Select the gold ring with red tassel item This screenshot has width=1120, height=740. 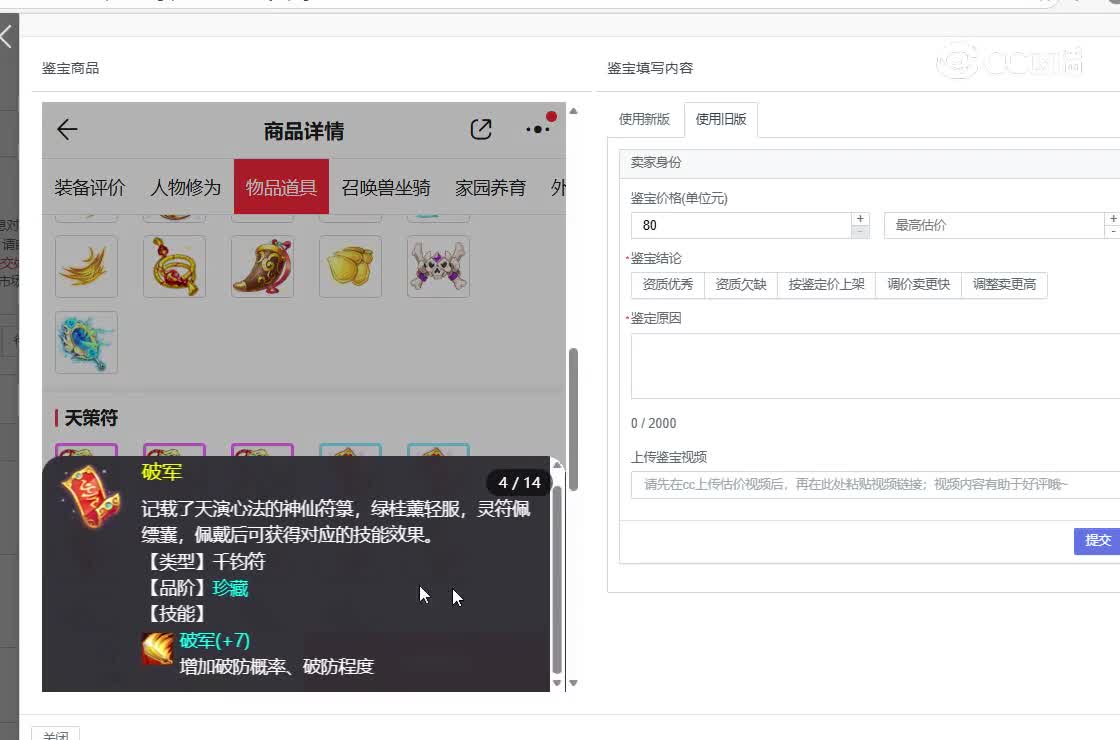(174, 267)
